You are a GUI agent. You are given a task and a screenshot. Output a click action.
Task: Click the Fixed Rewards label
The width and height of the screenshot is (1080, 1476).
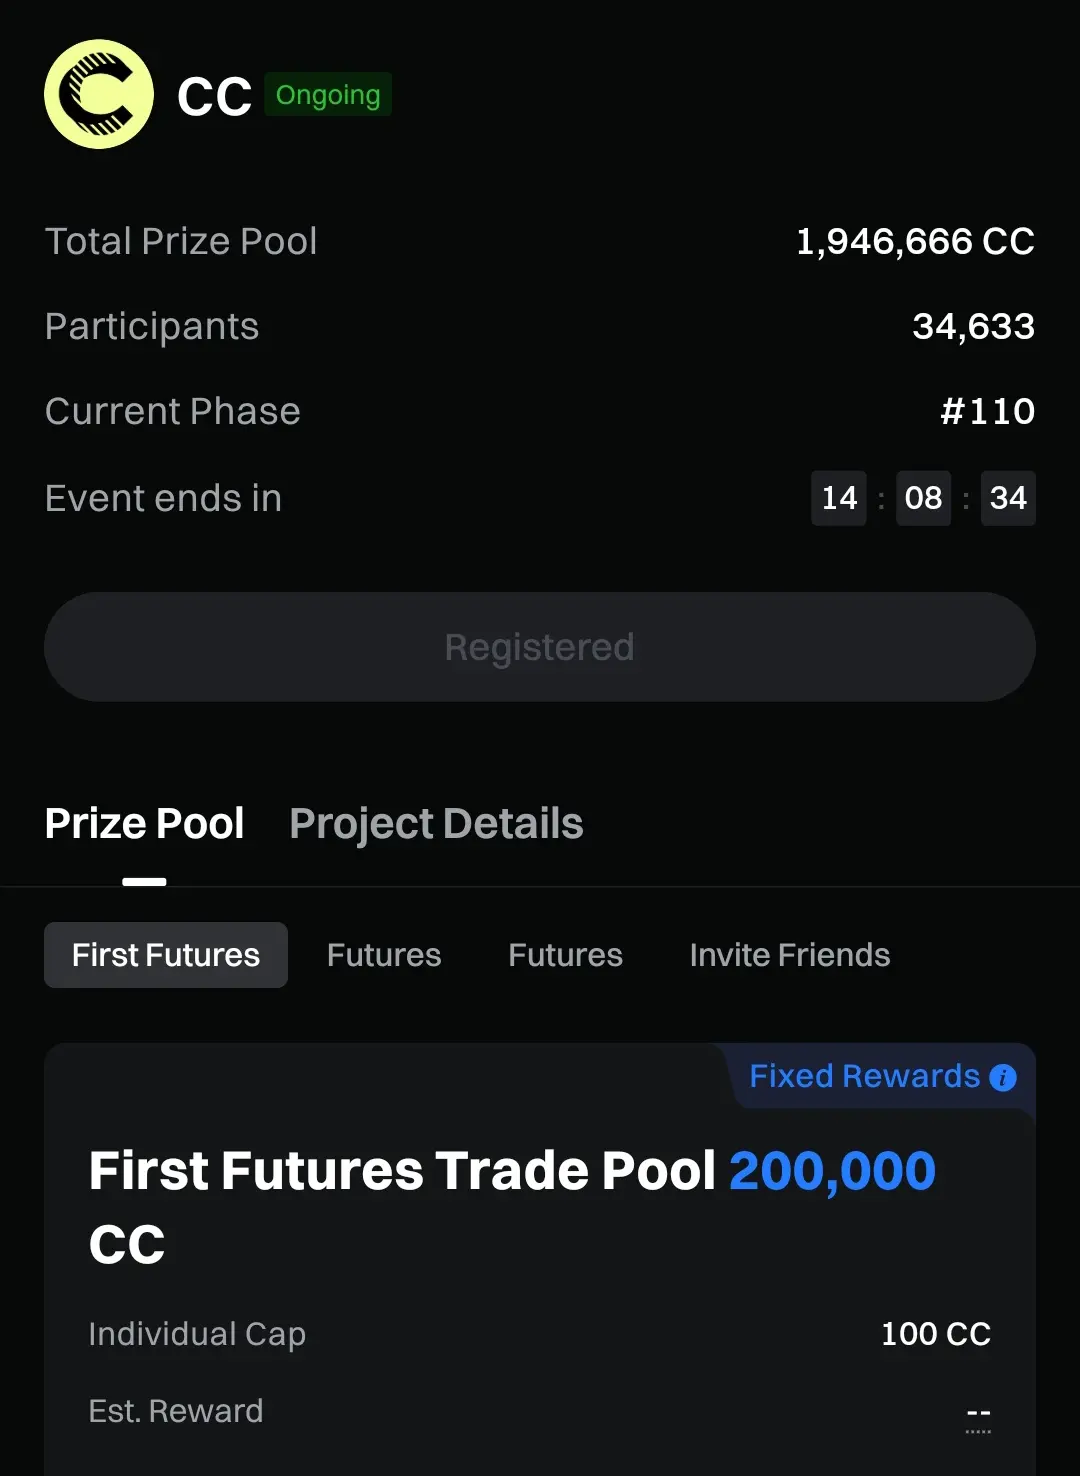864,1076
